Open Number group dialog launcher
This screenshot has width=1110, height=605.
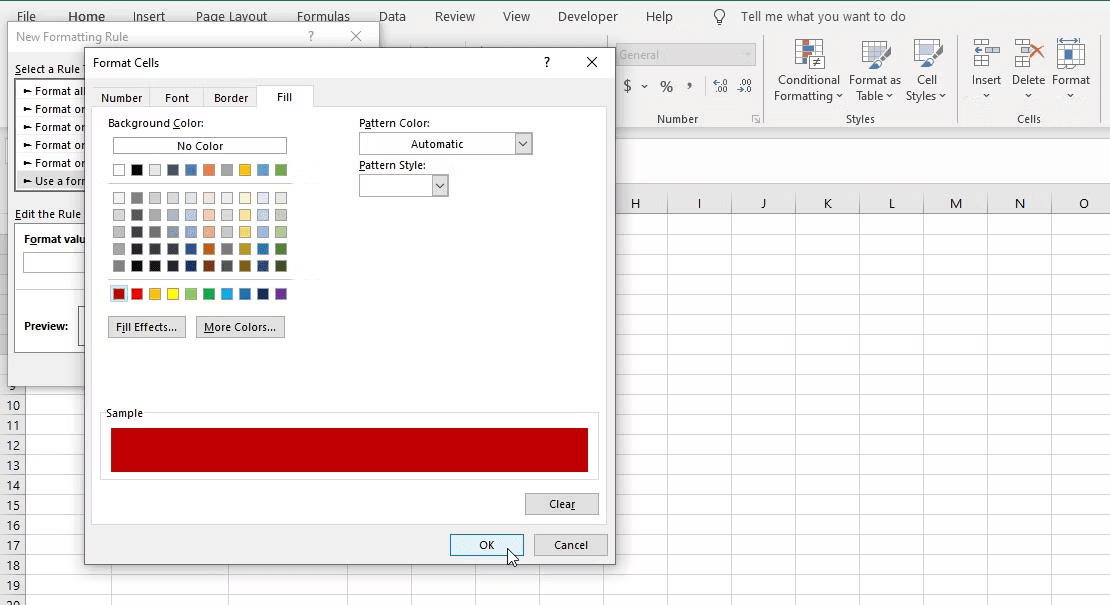point(755,120)
